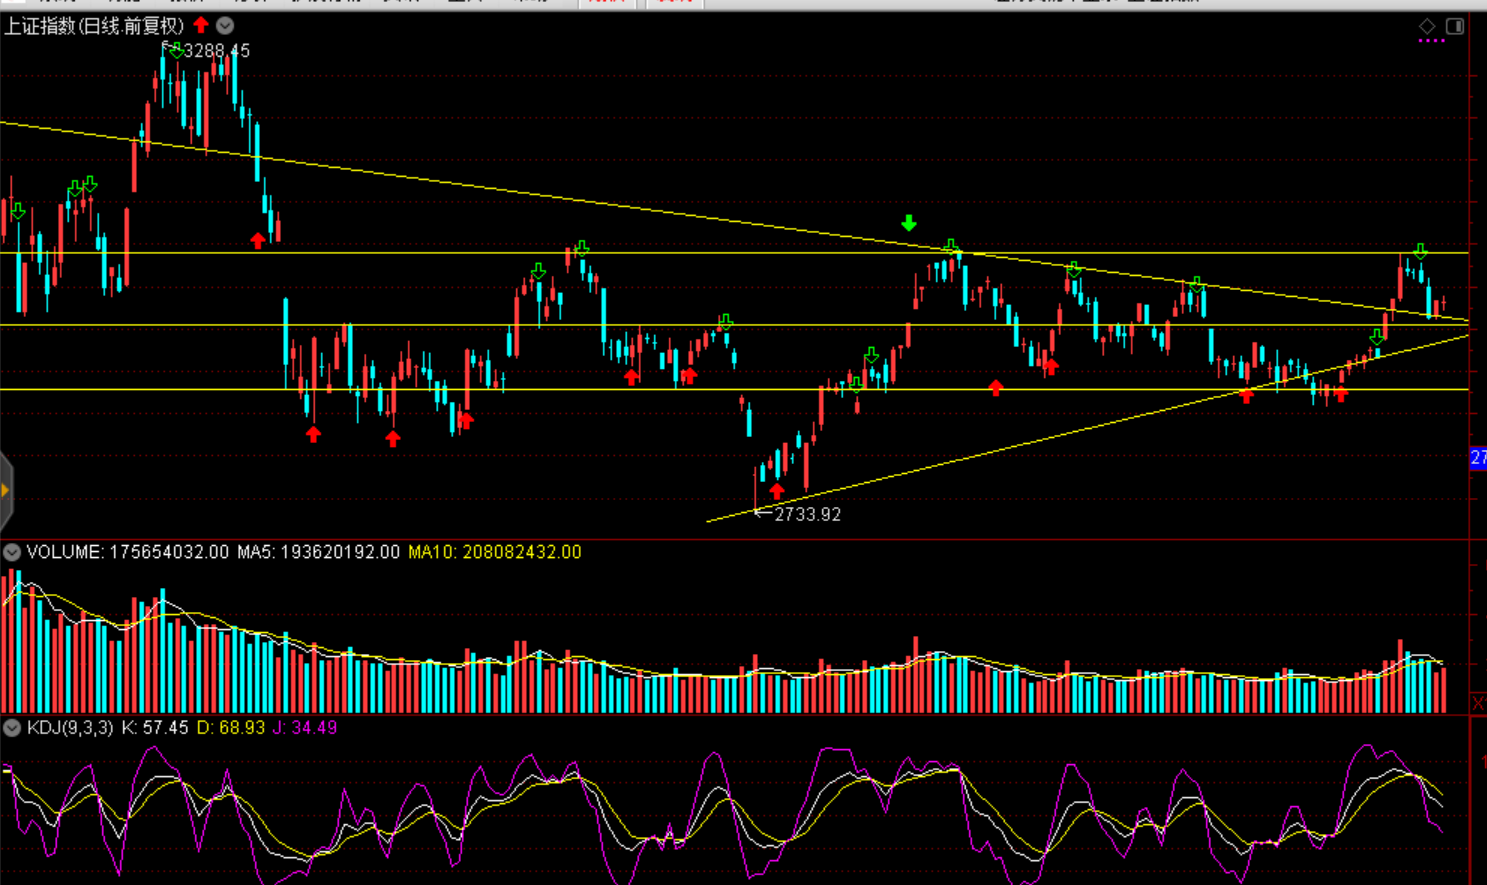This screenshot has height=885, width=1487.
Task: Click the solid green down arrow signal
Action: click(x=908, y=223)
